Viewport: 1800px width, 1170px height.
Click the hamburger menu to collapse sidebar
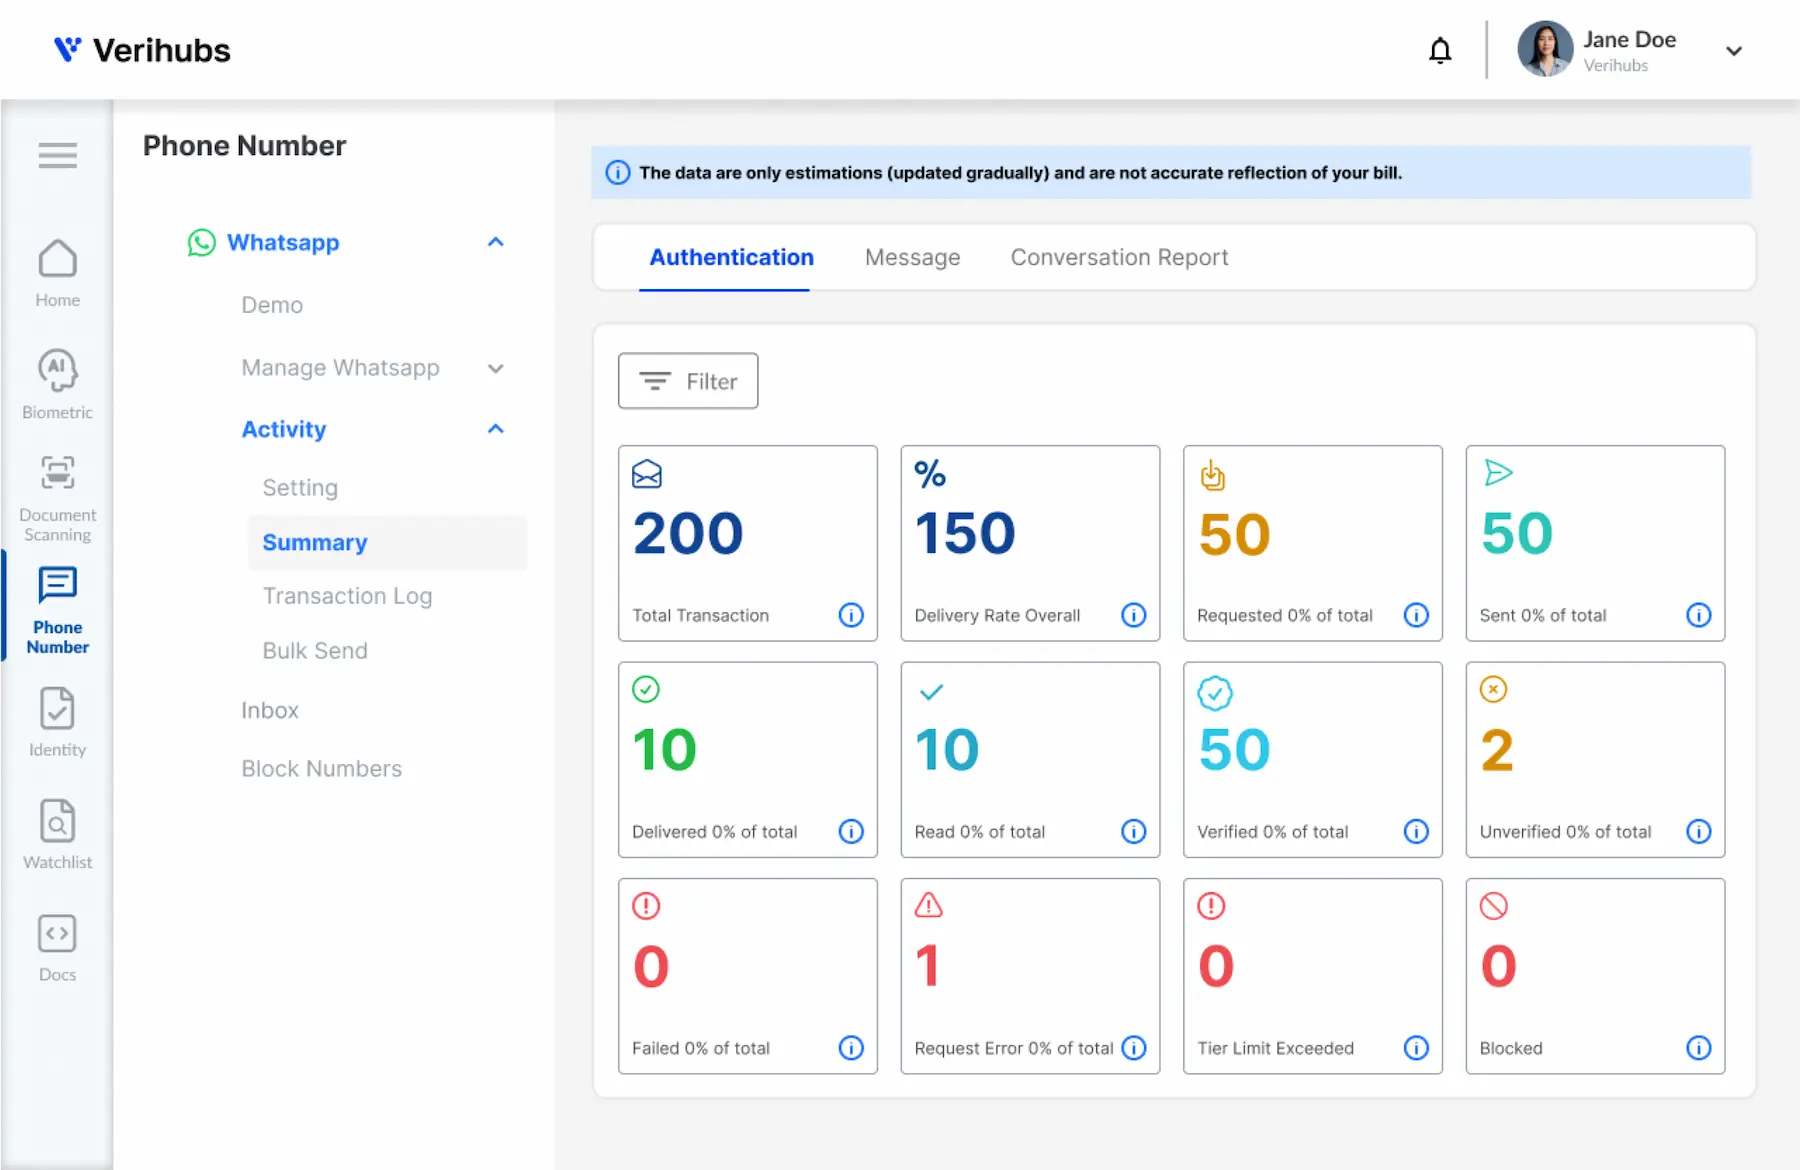pos(57,155)
